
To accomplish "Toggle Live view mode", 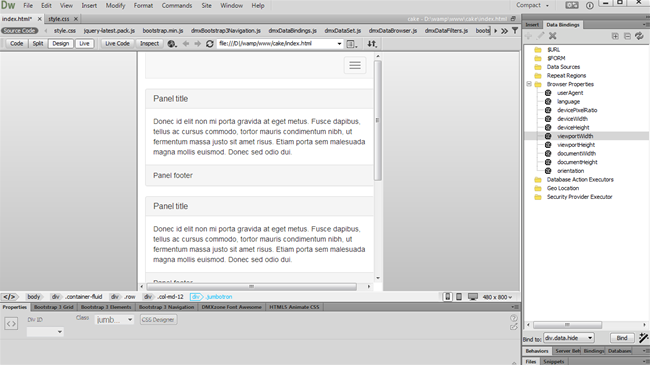I will pos(84,44).
